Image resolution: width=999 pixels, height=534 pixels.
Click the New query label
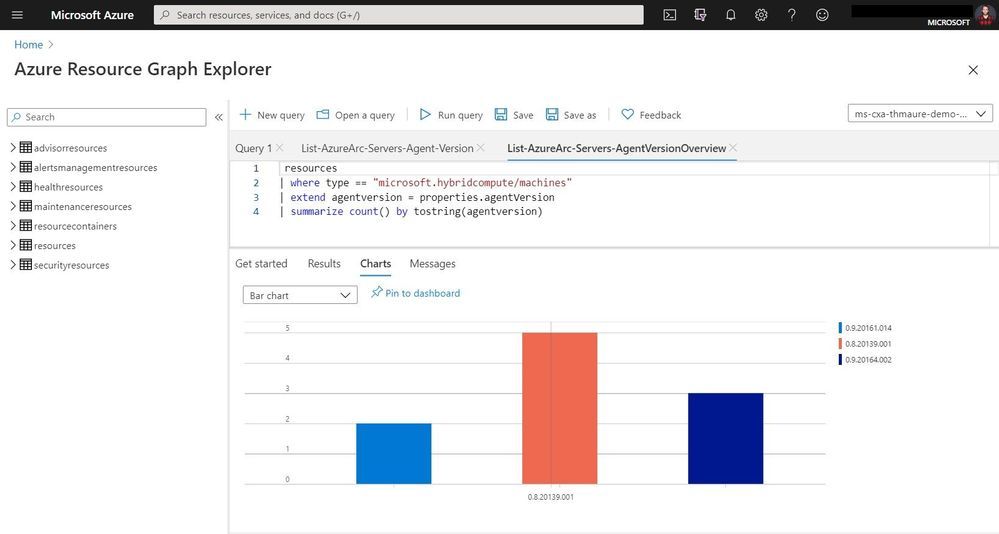coord(281,115)
